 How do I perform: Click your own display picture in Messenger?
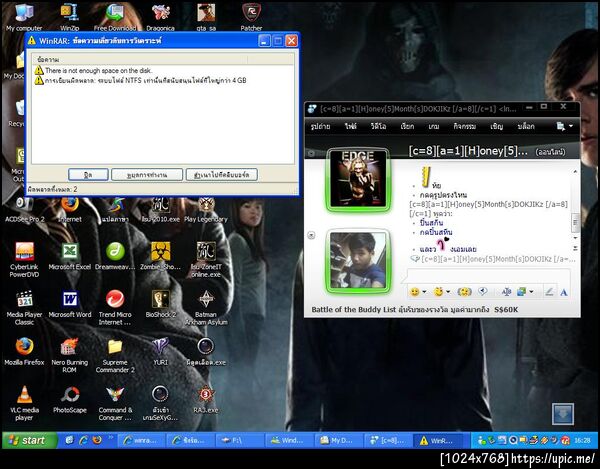click(x=358, y=261)
